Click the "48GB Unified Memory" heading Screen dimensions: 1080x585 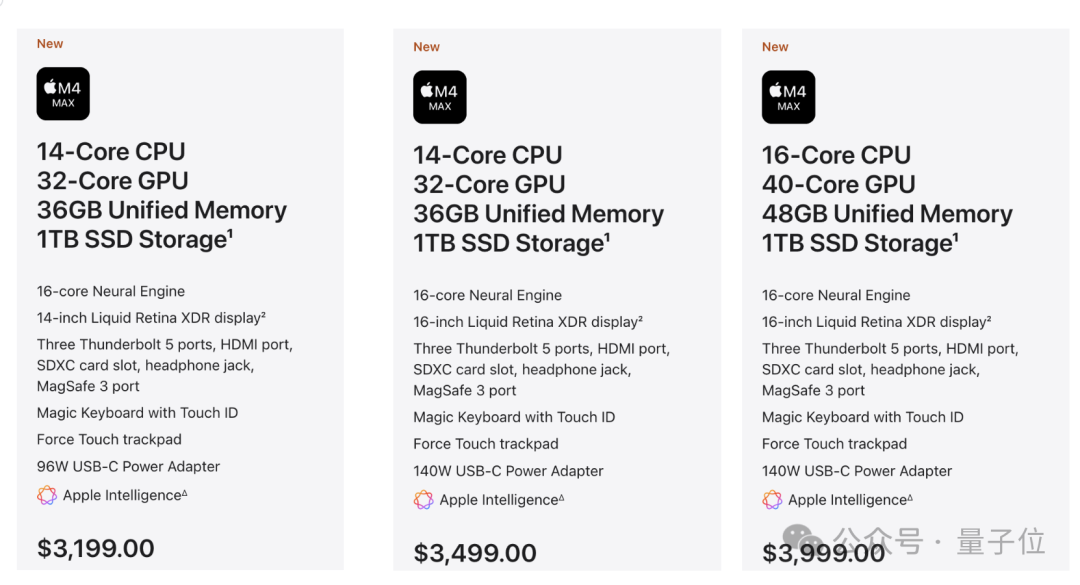[887, 214]
